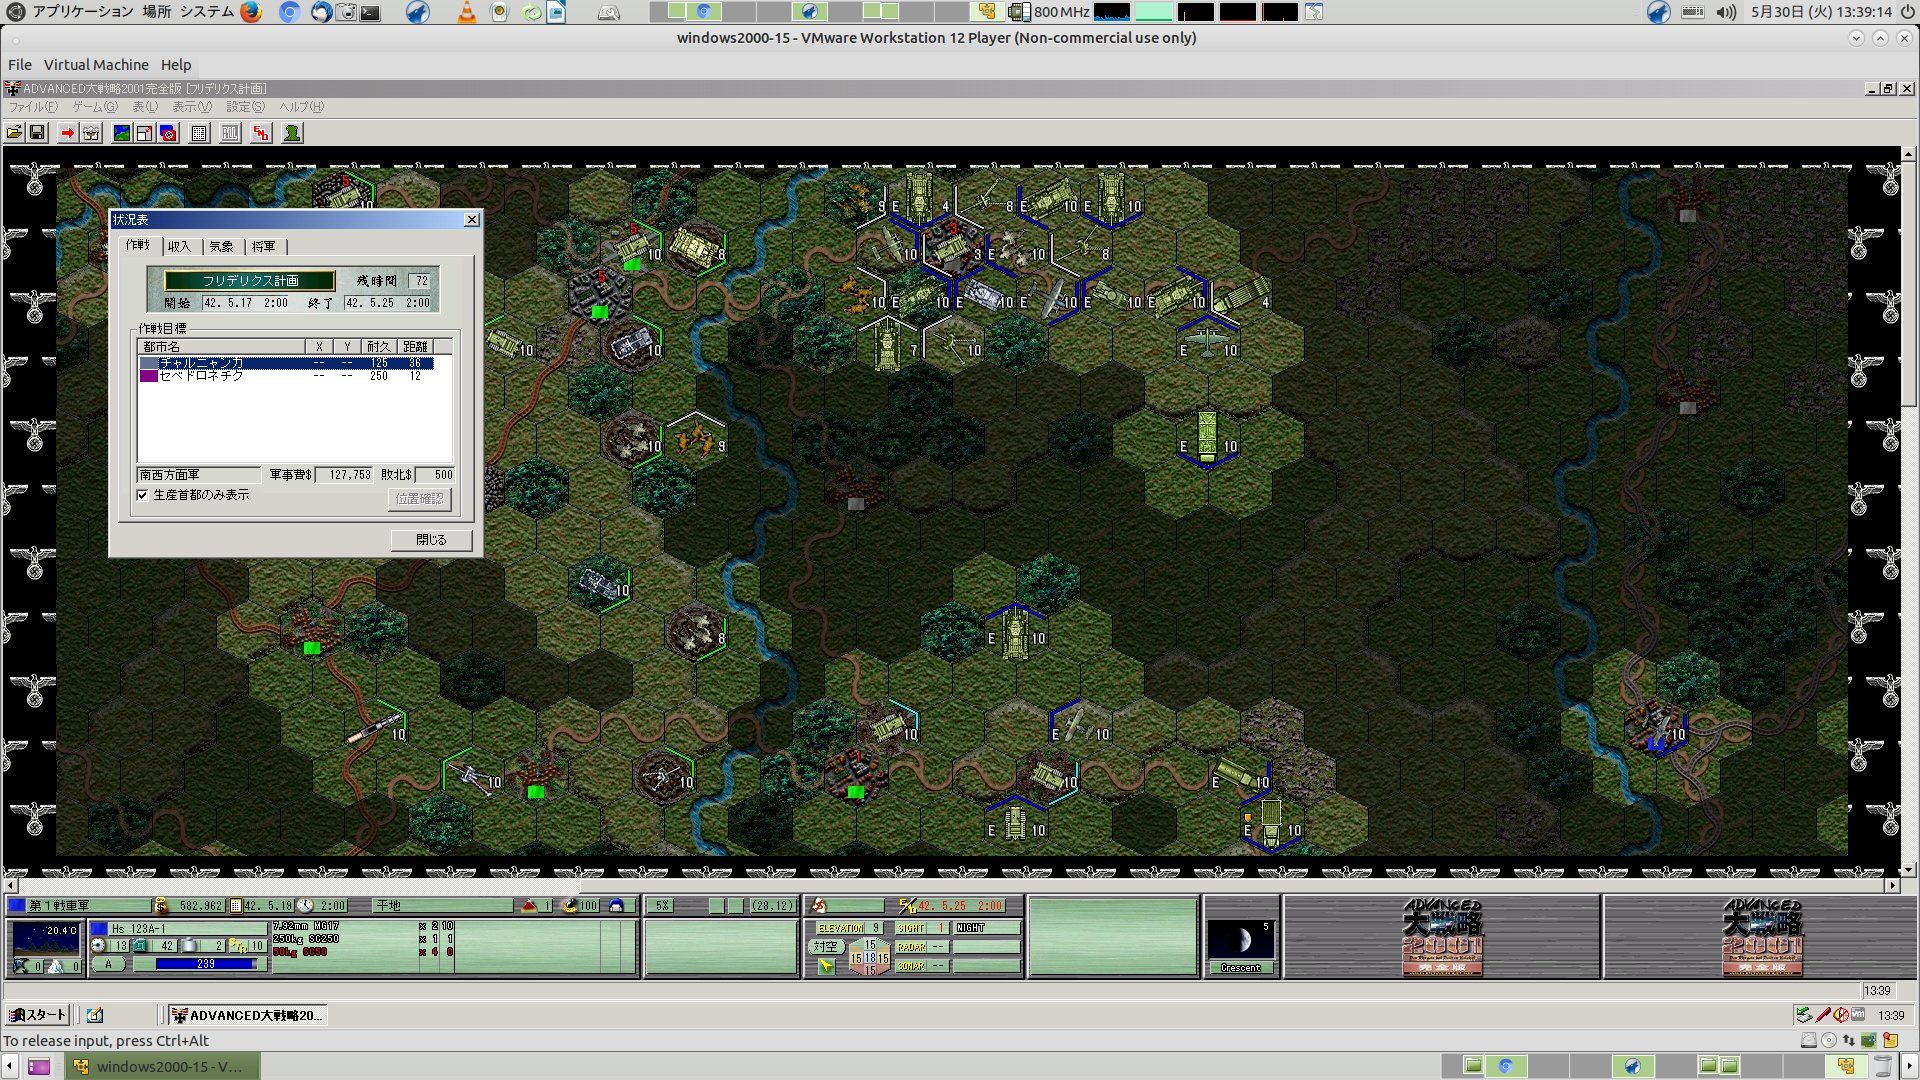
Task: Click the open file toolbar icon
Action: 15,133
